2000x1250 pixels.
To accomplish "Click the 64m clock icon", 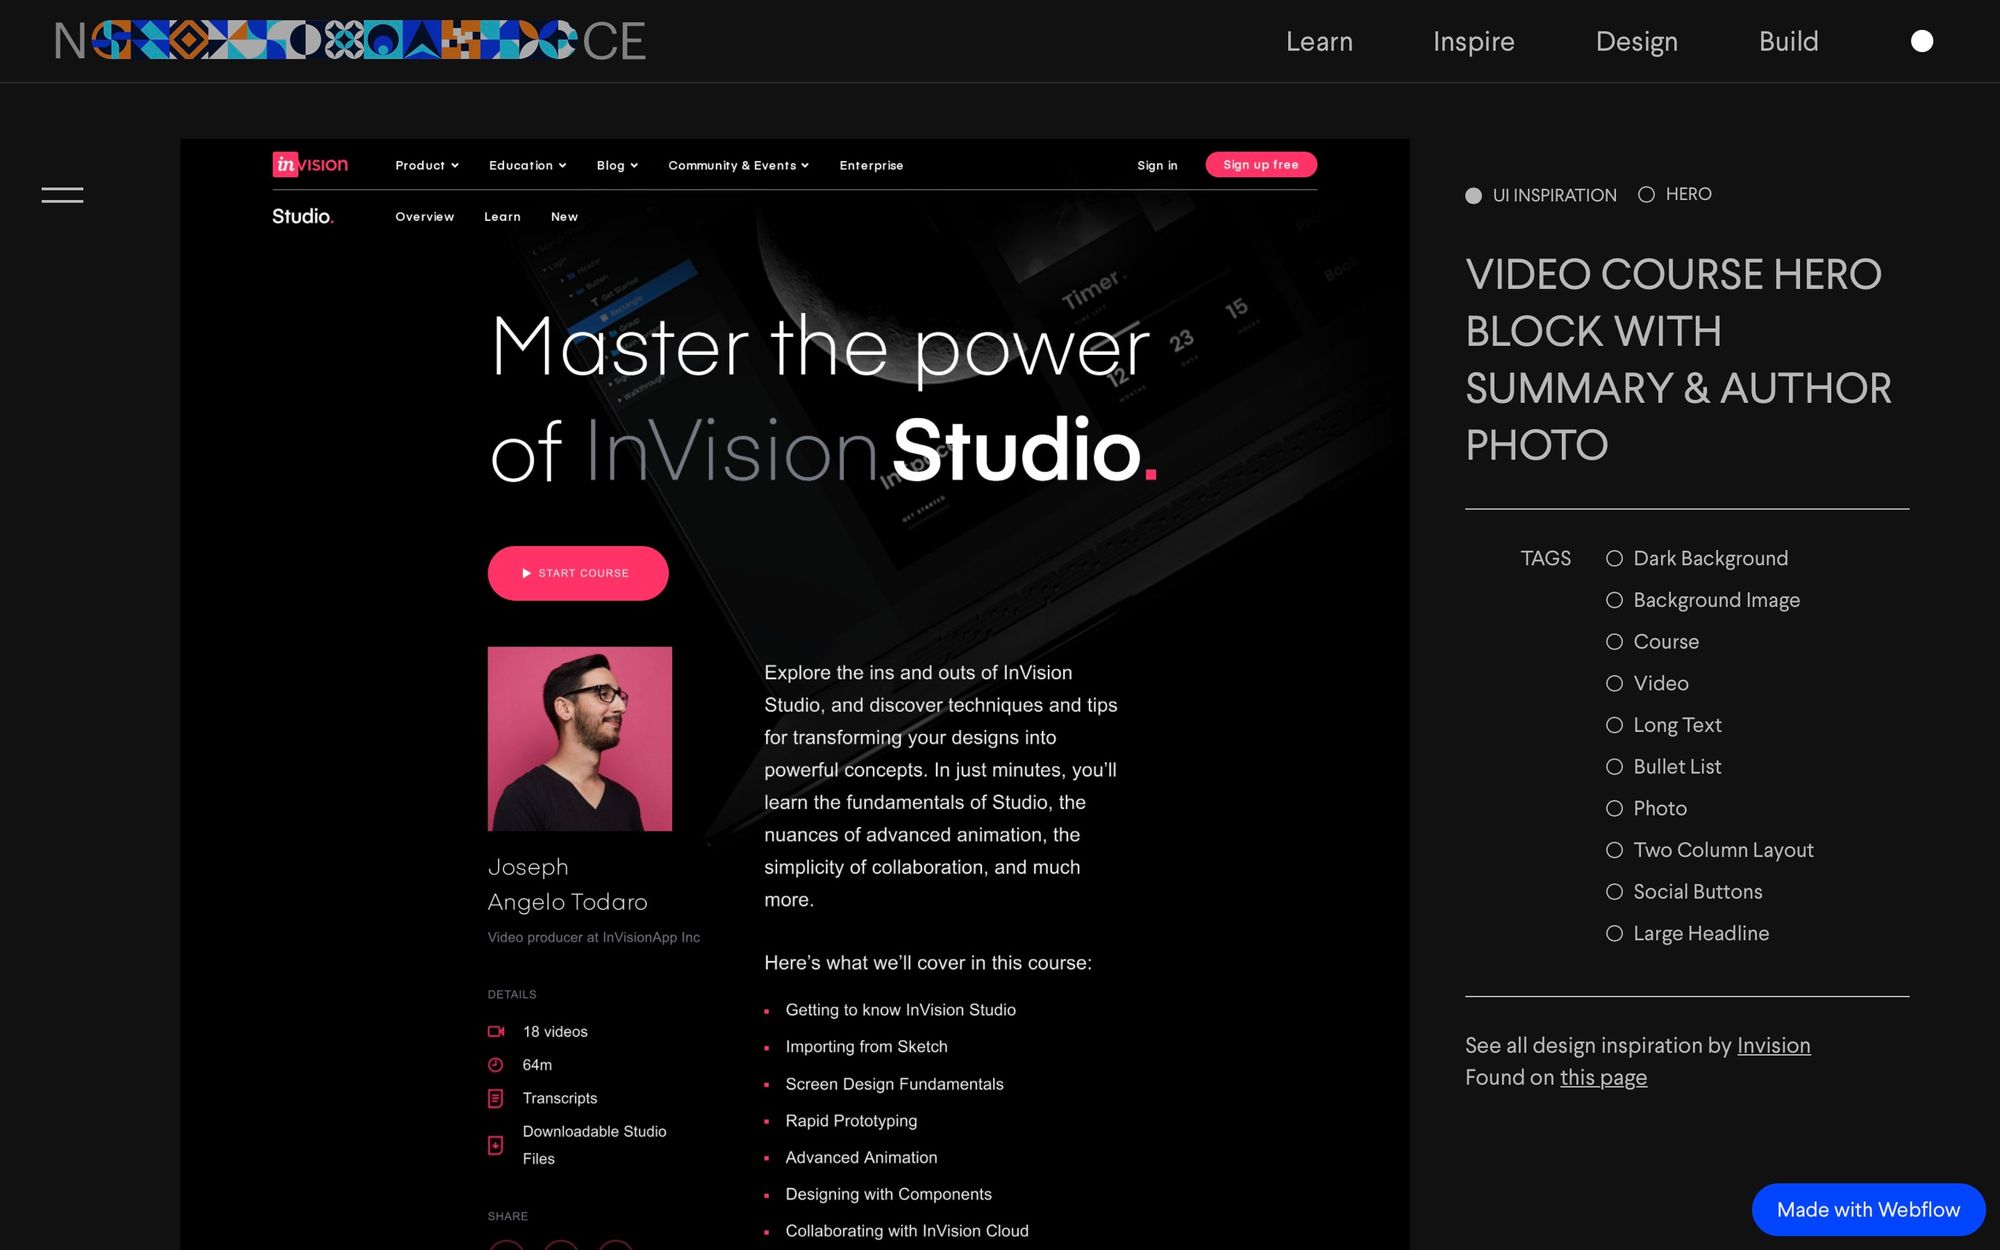I will tap(496, 1065).
